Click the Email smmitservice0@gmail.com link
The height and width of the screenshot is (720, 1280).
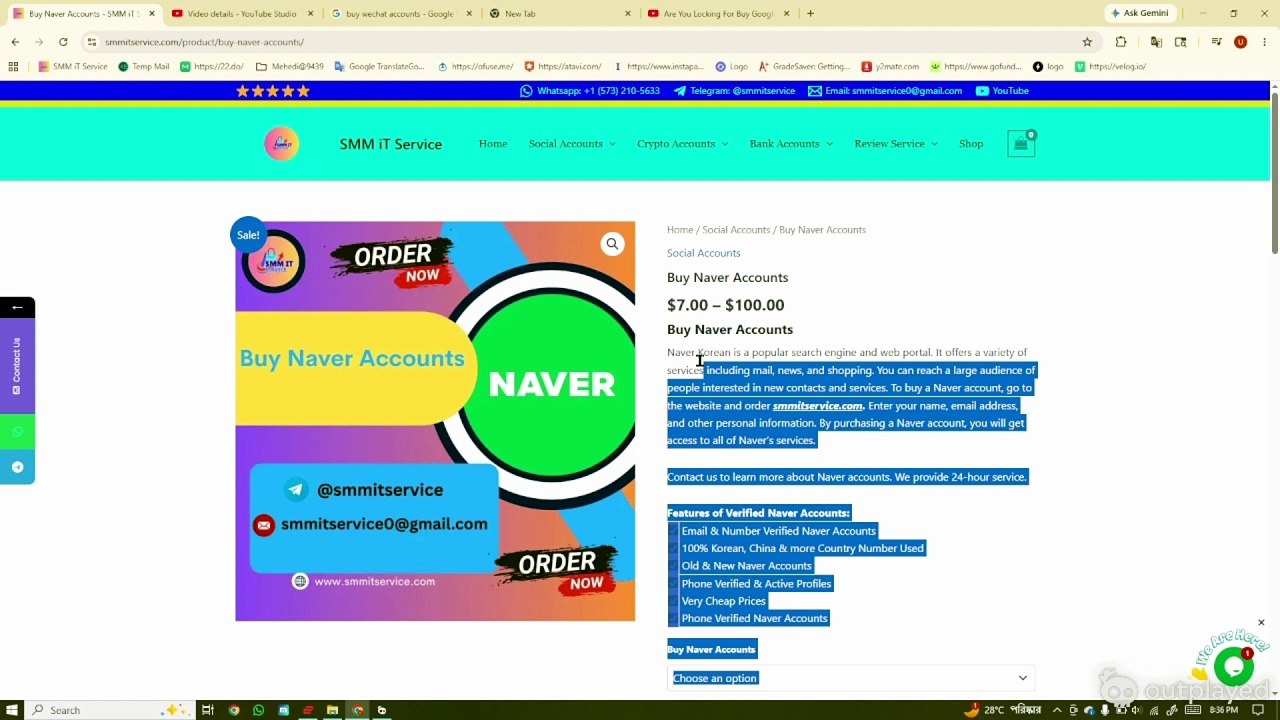[885, 91]
